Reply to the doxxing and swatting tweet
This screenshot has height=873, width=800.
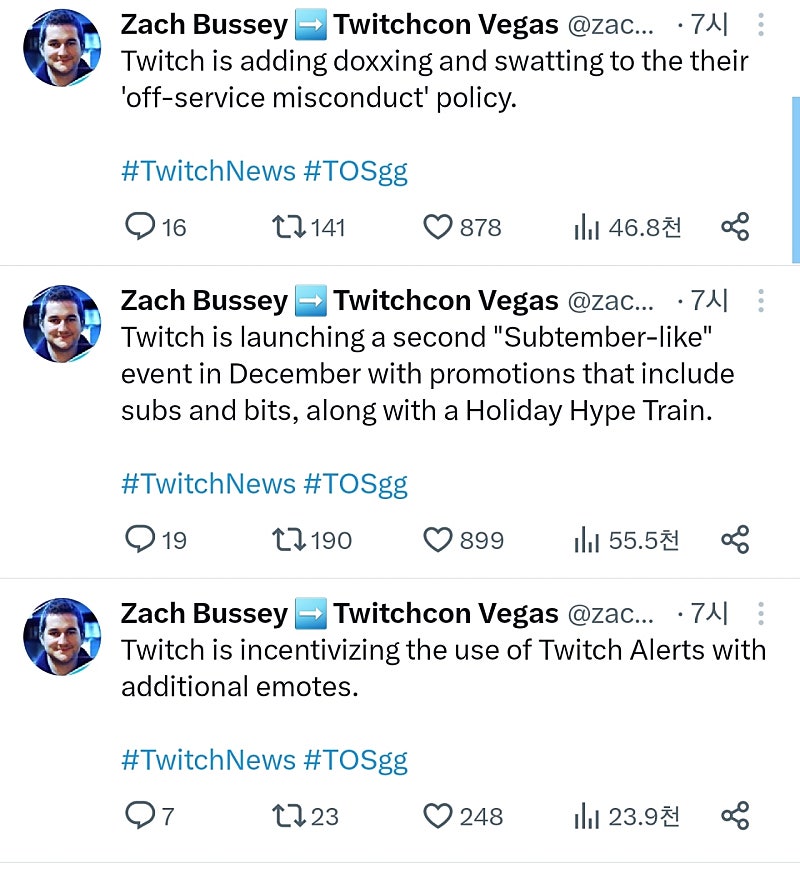point(139,227)
